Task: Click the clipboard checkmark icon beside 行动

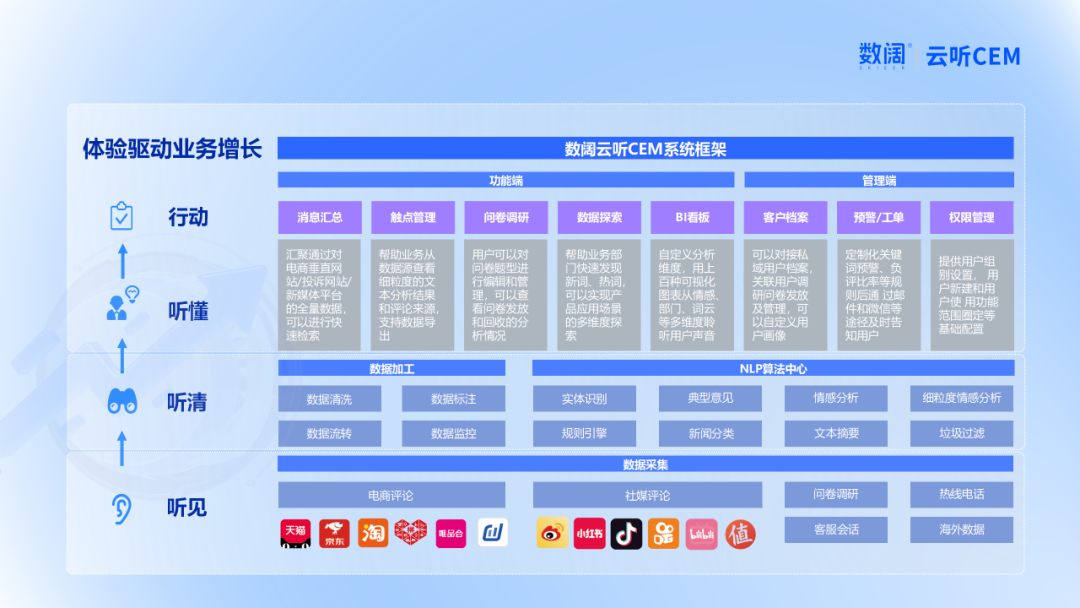Action: pos(121,216)
